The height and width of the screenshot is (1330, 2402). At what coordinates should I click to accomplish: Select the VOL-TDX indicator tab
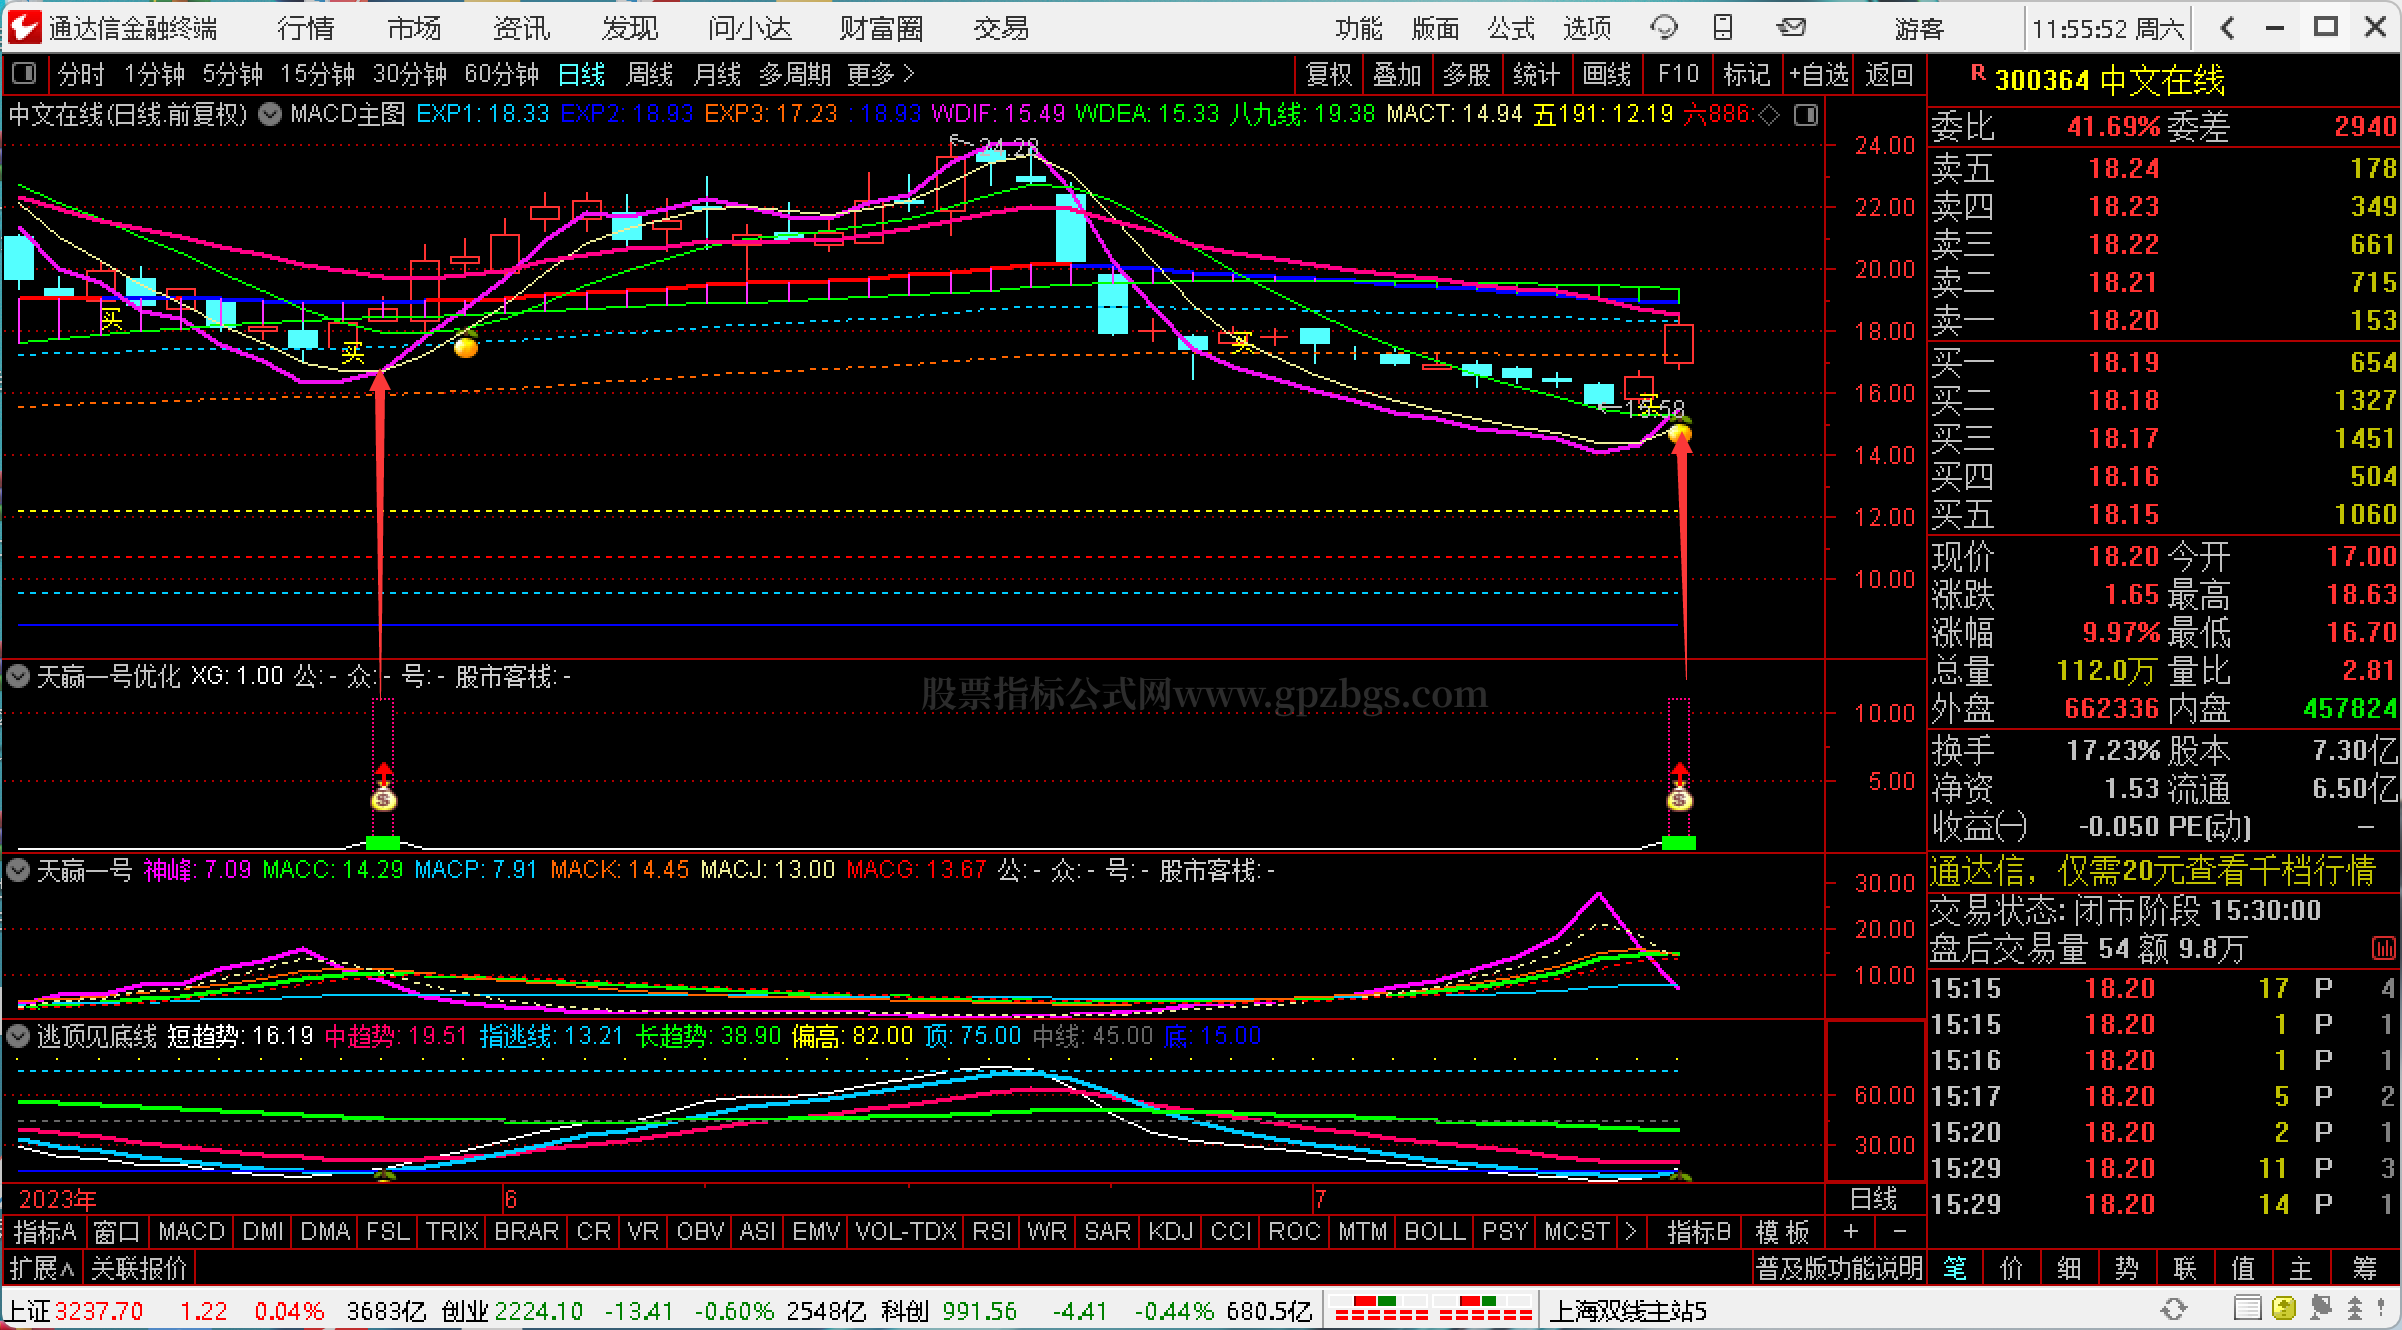(906, 1231)
